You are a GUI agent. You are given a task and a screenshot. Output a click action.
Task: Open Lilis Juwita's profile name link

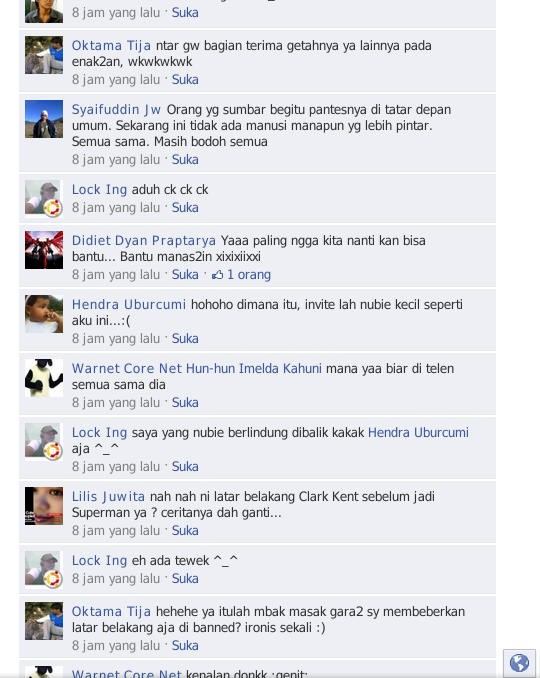coord(108,496)
